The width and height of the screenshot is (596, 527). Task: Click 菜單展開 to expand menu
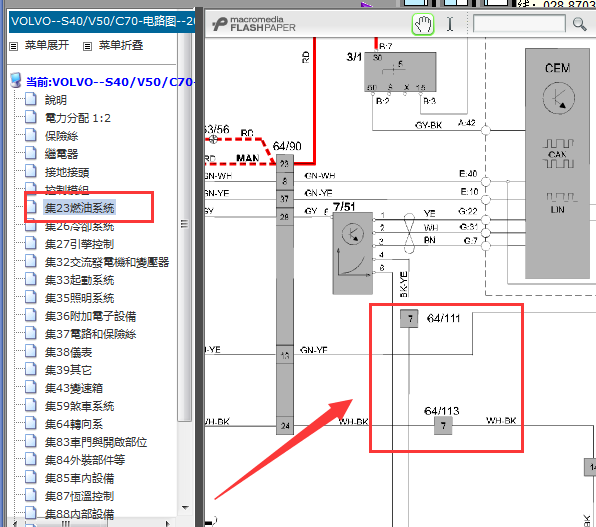(47, 45)
